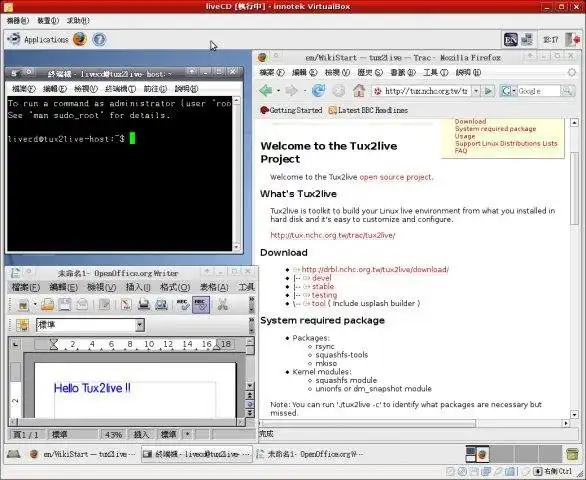The width and height of the screenshot is (586, 480).
Task: Click the stable download link
Action: (323, 286)
